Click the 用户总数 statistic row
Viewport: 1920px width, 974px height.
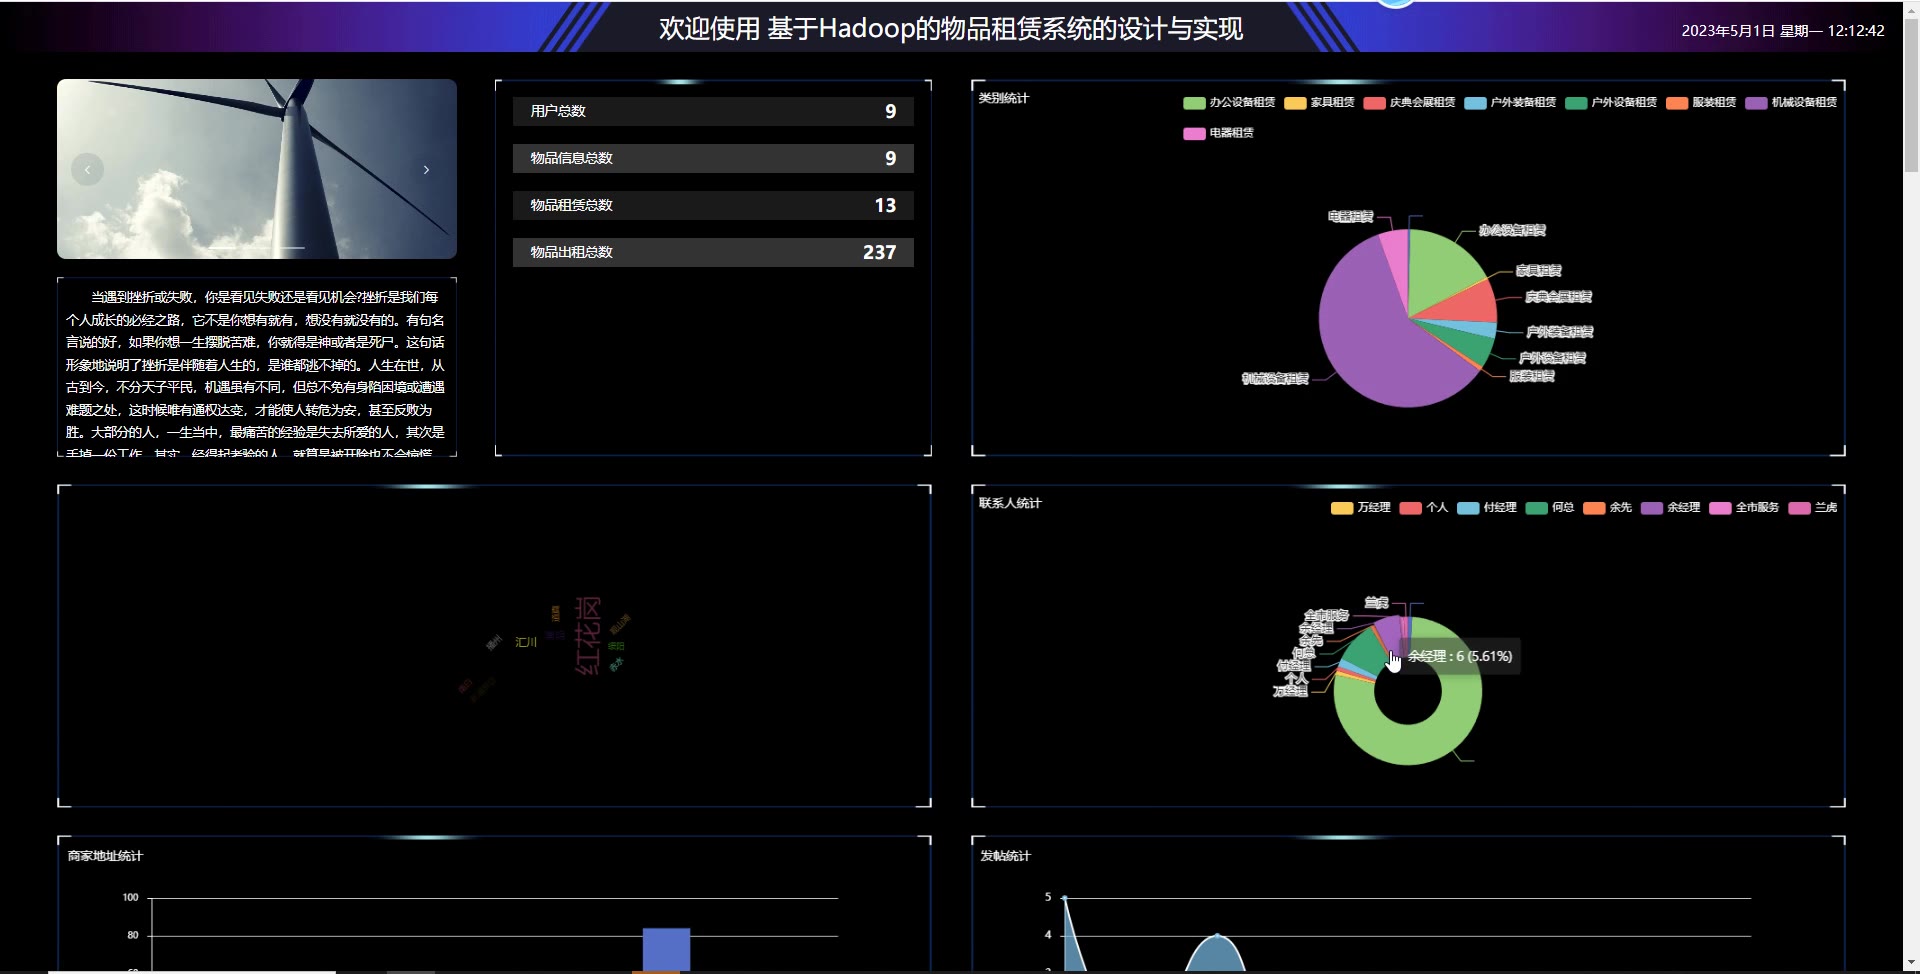(x=713, y=111)
